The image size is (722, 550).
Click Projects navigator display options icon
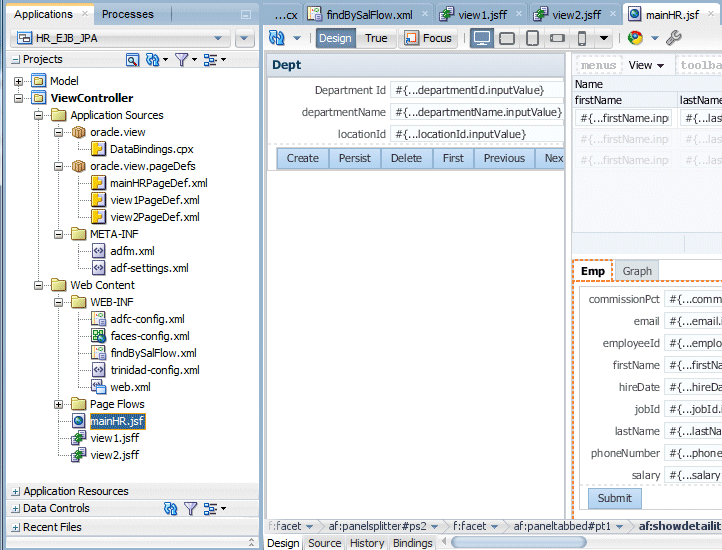pos(210,59)
